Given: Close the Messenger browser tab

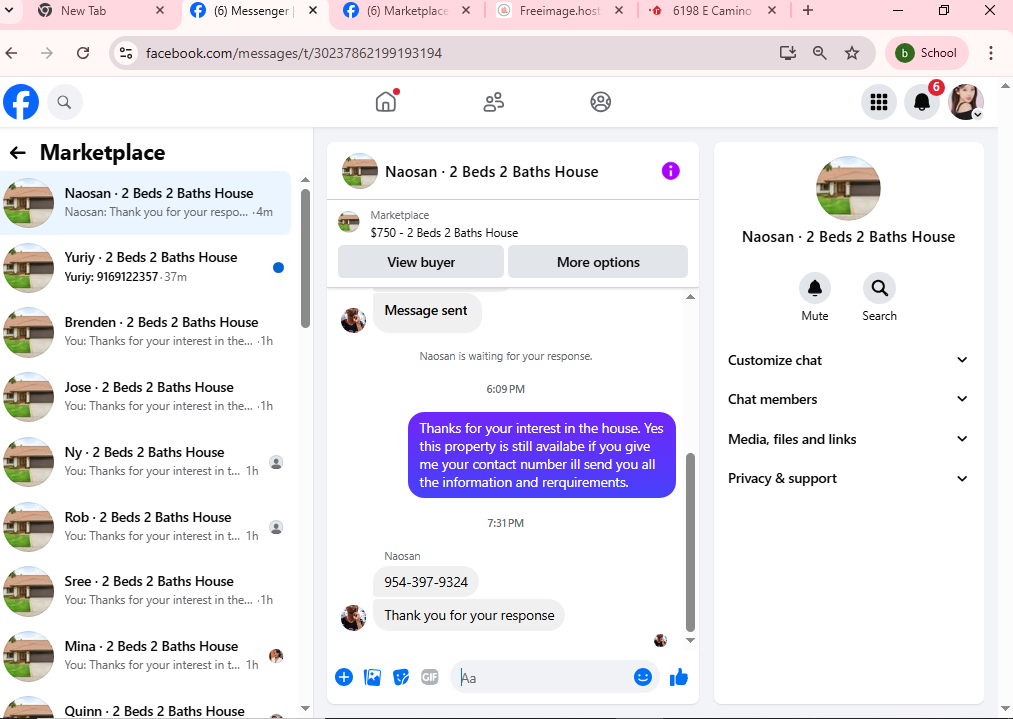Looking at the screenshot, I should (313, 11).
